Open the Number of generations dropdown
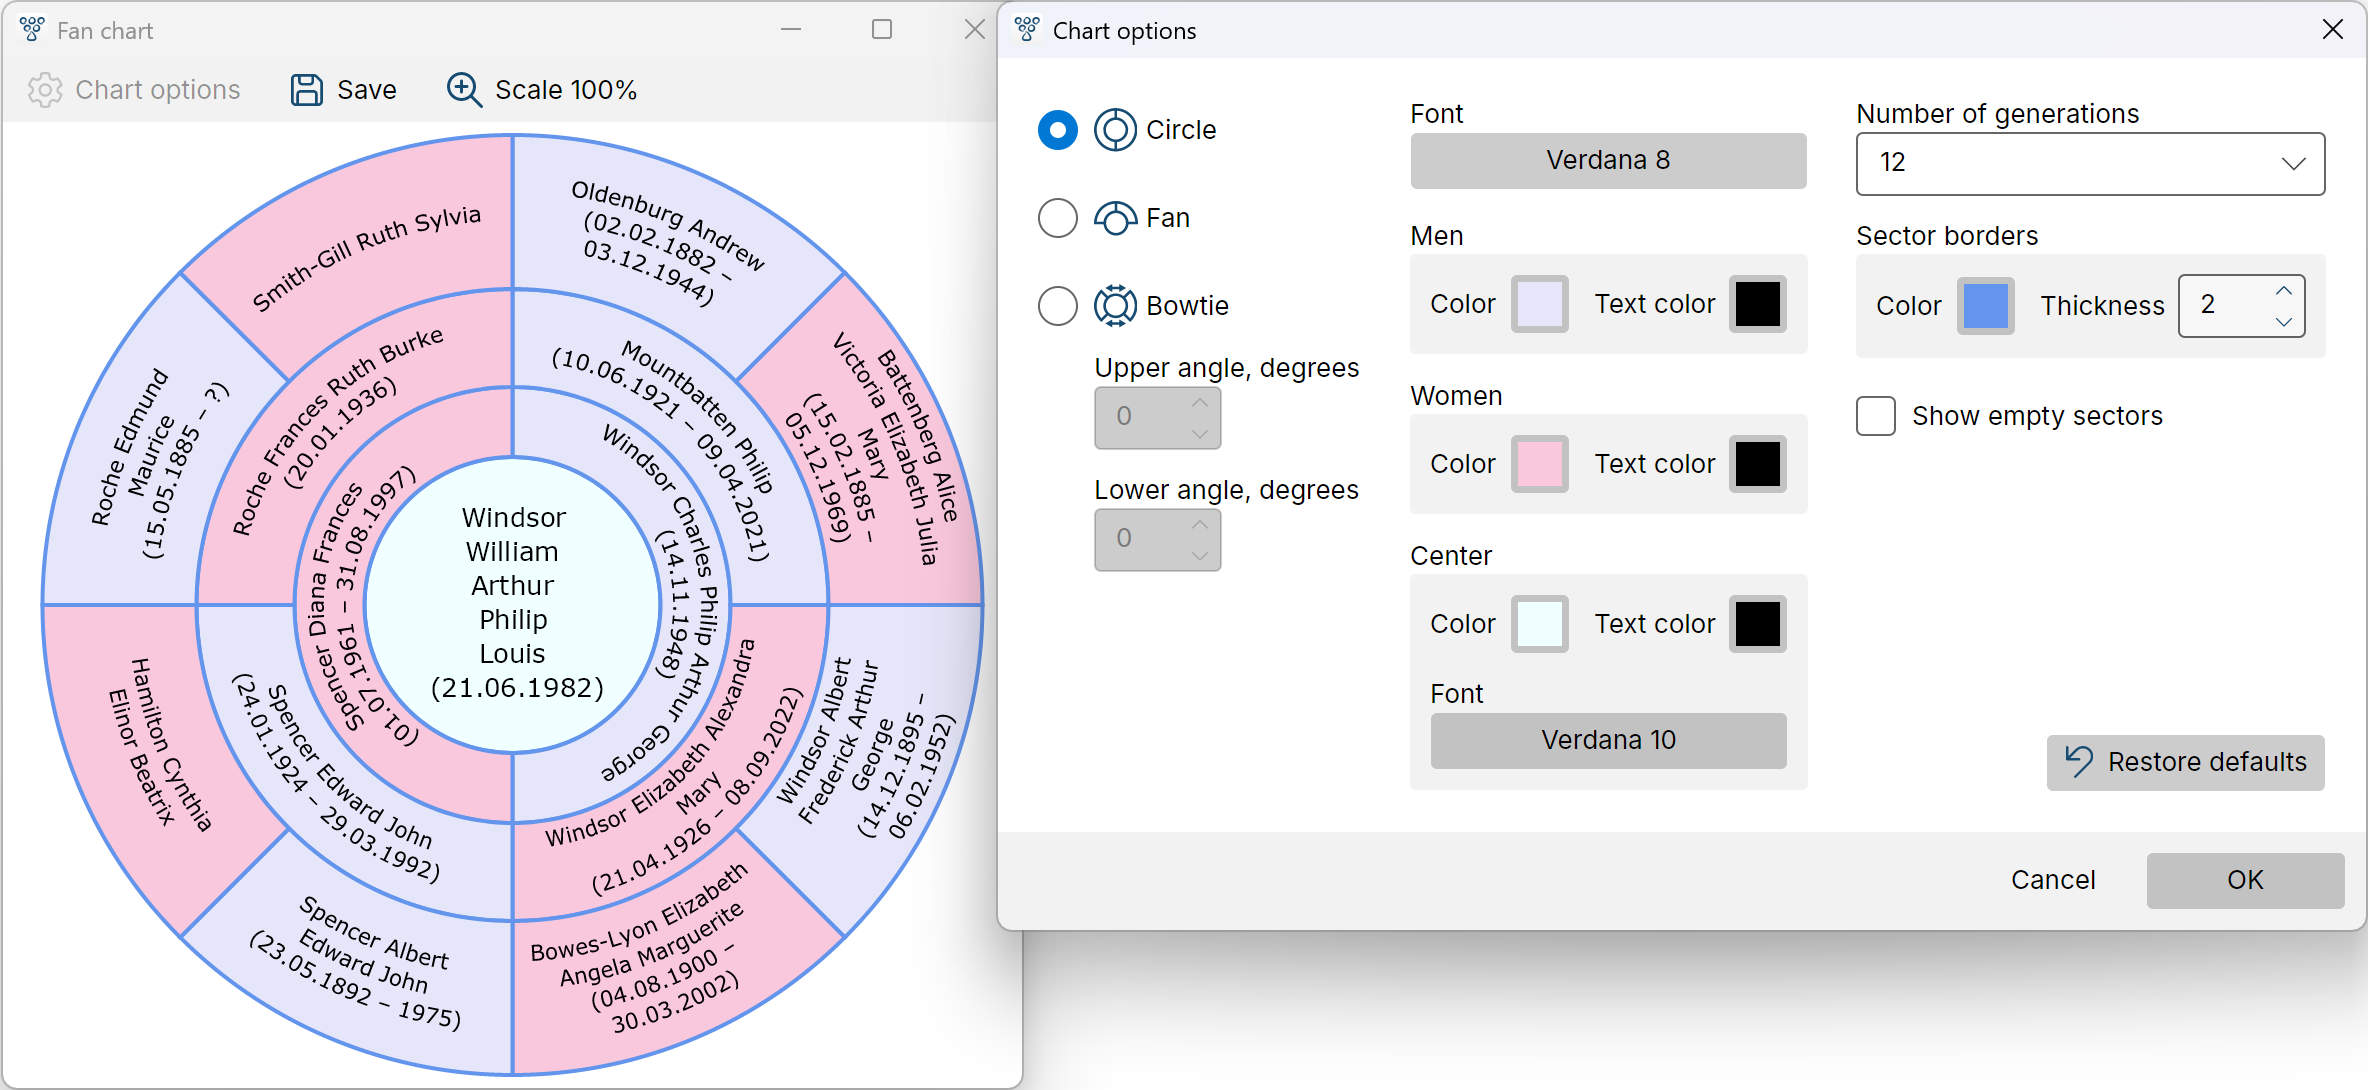This screenshot has width=2368, height=1090. click(x=2091, y=163)
